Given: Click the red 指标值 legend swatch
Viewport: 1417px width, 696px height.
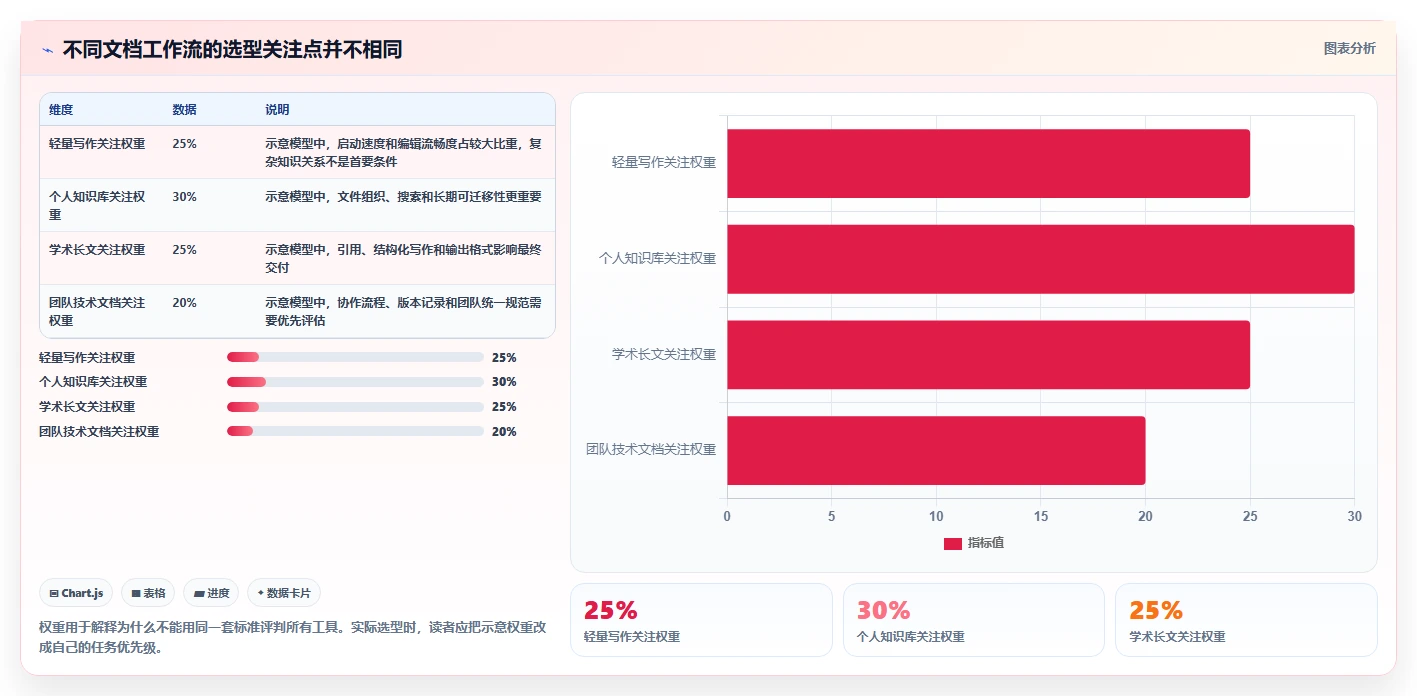Looking at the screenshot, I should (x=953, y=543).
